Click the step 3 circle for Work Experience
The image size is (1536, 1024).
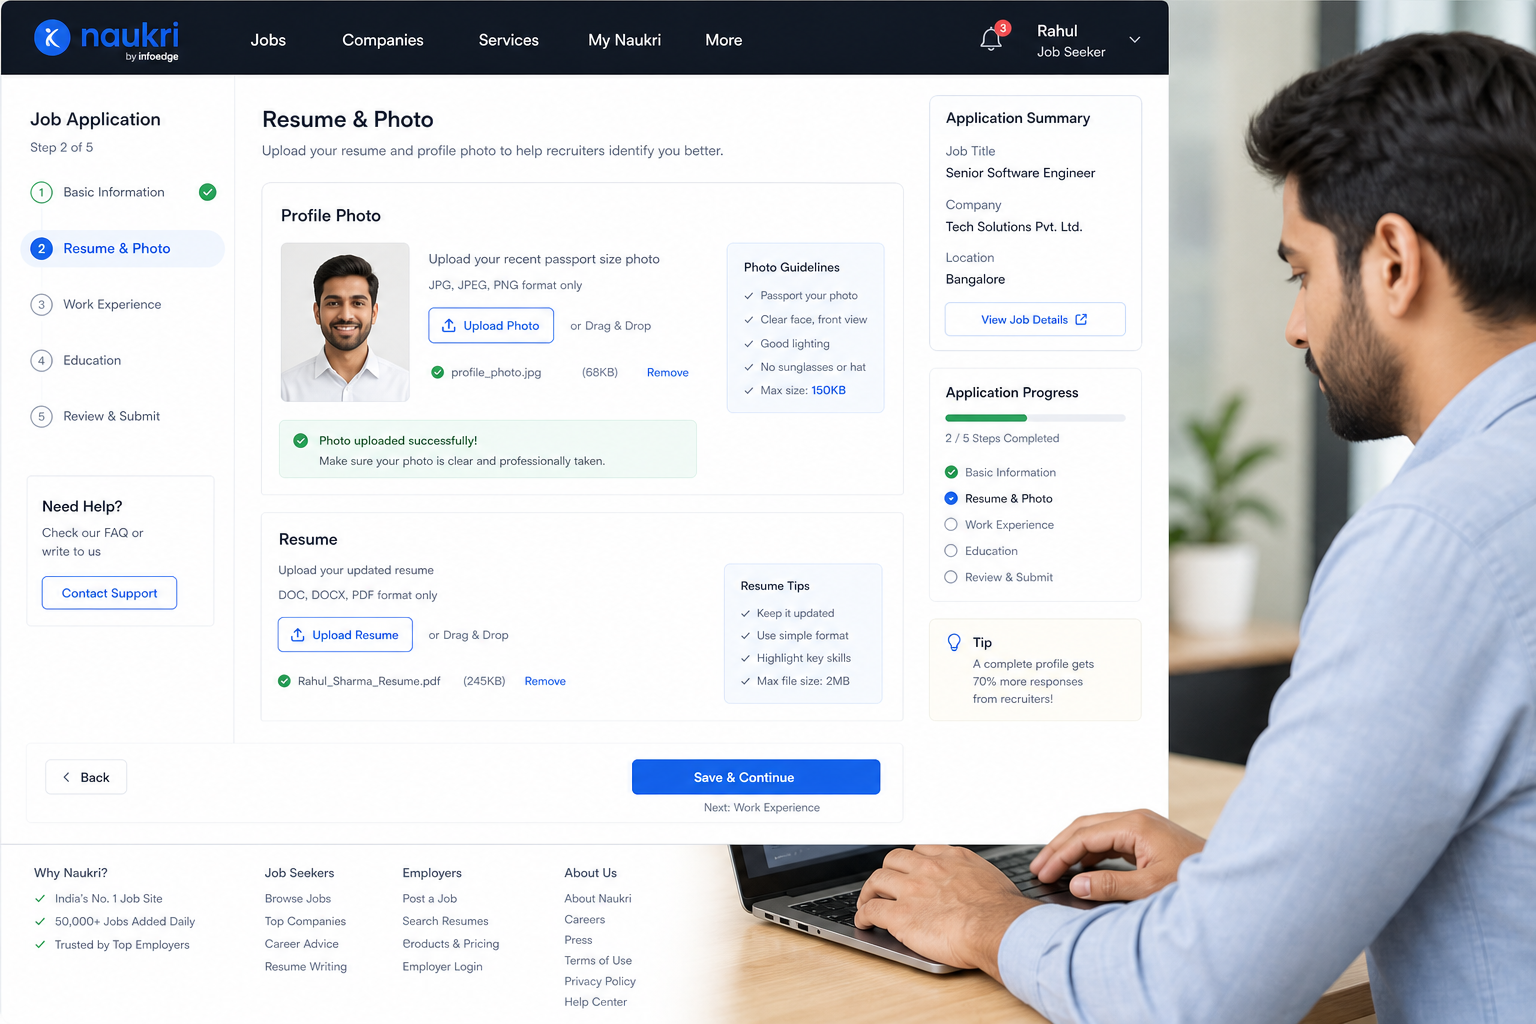click(x=41, y=304)
